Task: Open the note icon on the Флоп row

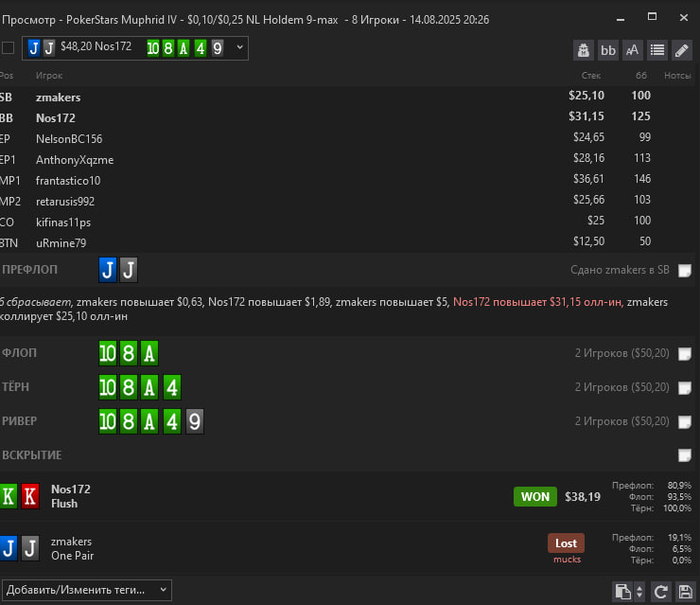Action: pos(684,354)
